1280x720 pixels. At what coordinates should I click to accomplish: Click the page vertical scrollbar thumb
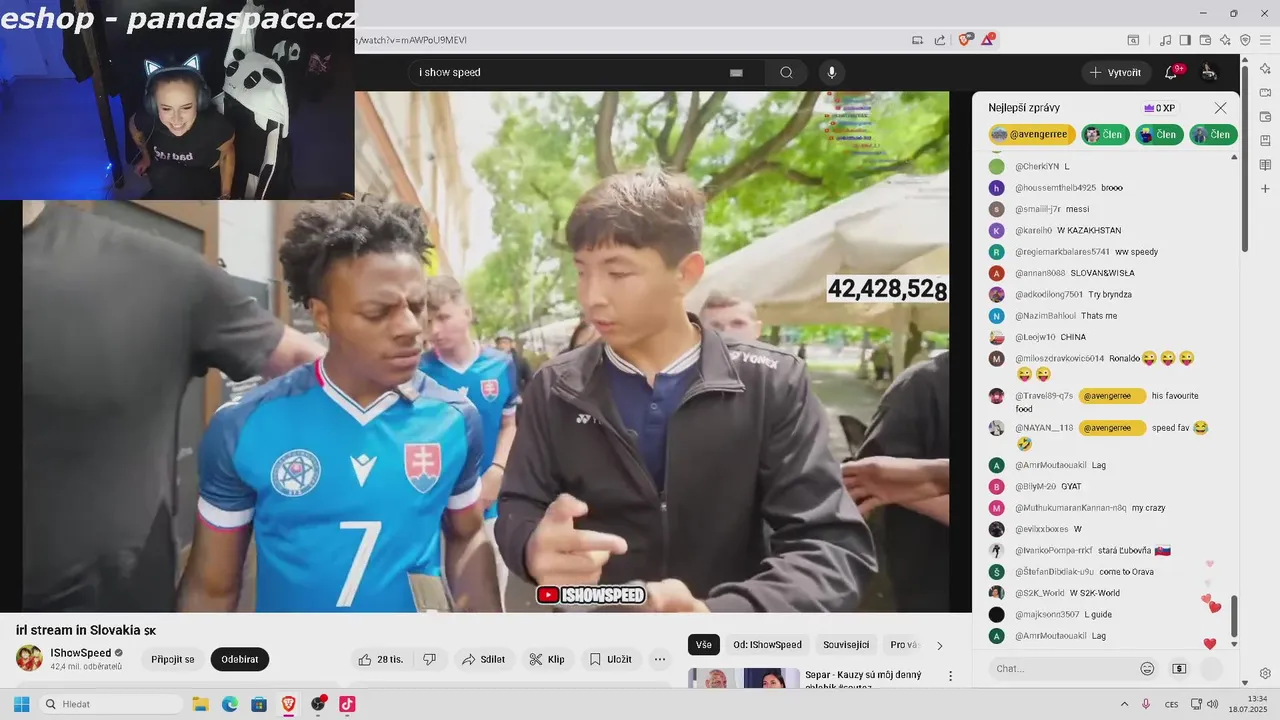pos(1245,160)
